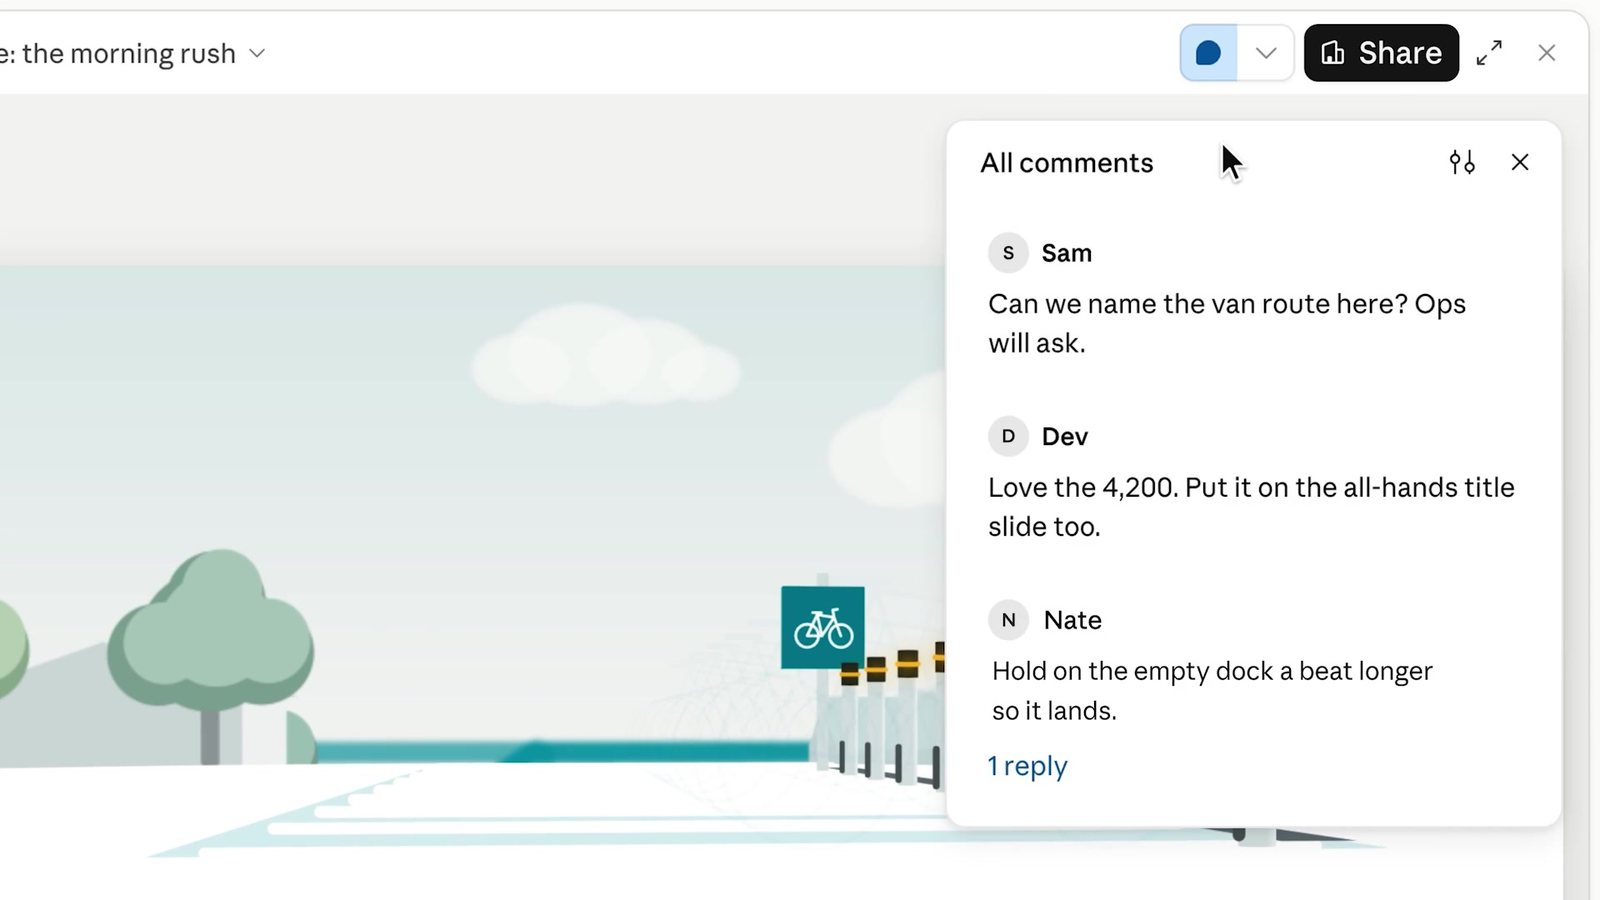This screenshot has width=1600, height=900.
Task: Close the All comments panel
Action: pos(1520,162)
